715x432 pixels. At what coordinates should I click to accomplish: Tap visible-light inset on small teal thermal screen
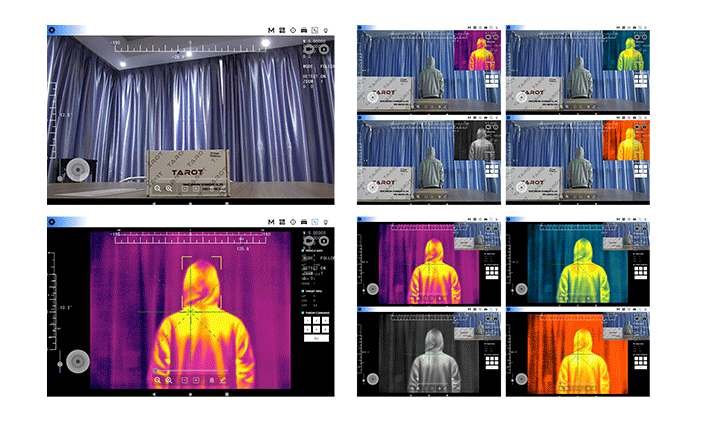click(x=626, y=236)
